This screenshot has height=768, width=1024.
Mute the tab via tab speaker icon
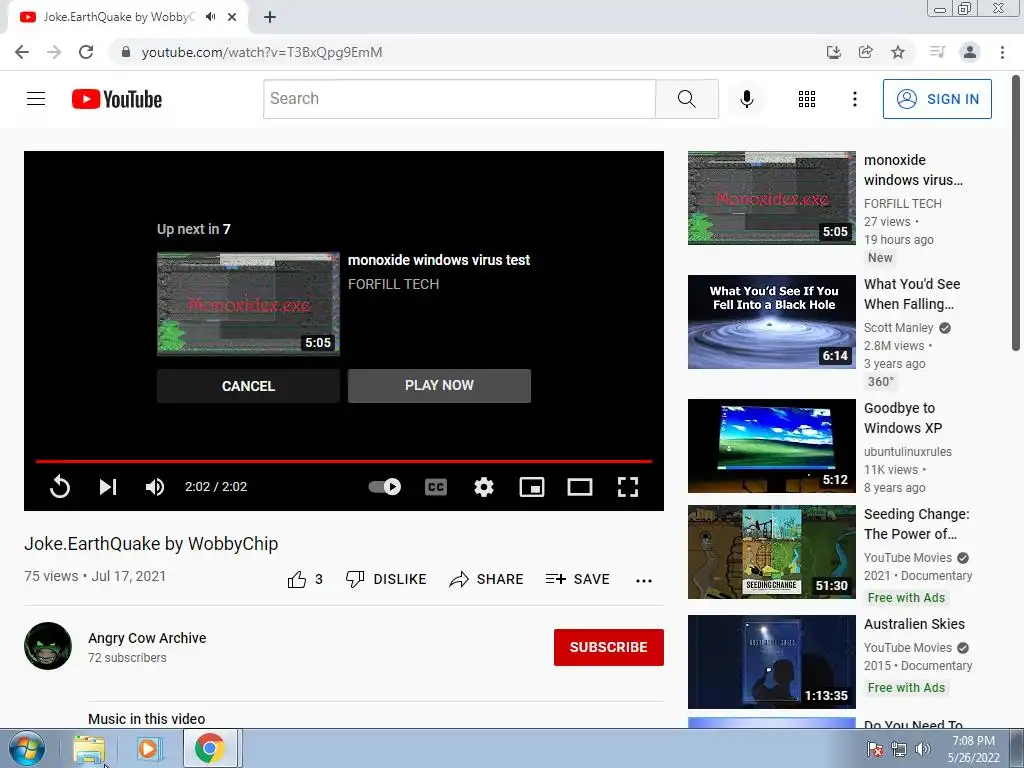tap(210, 17)
